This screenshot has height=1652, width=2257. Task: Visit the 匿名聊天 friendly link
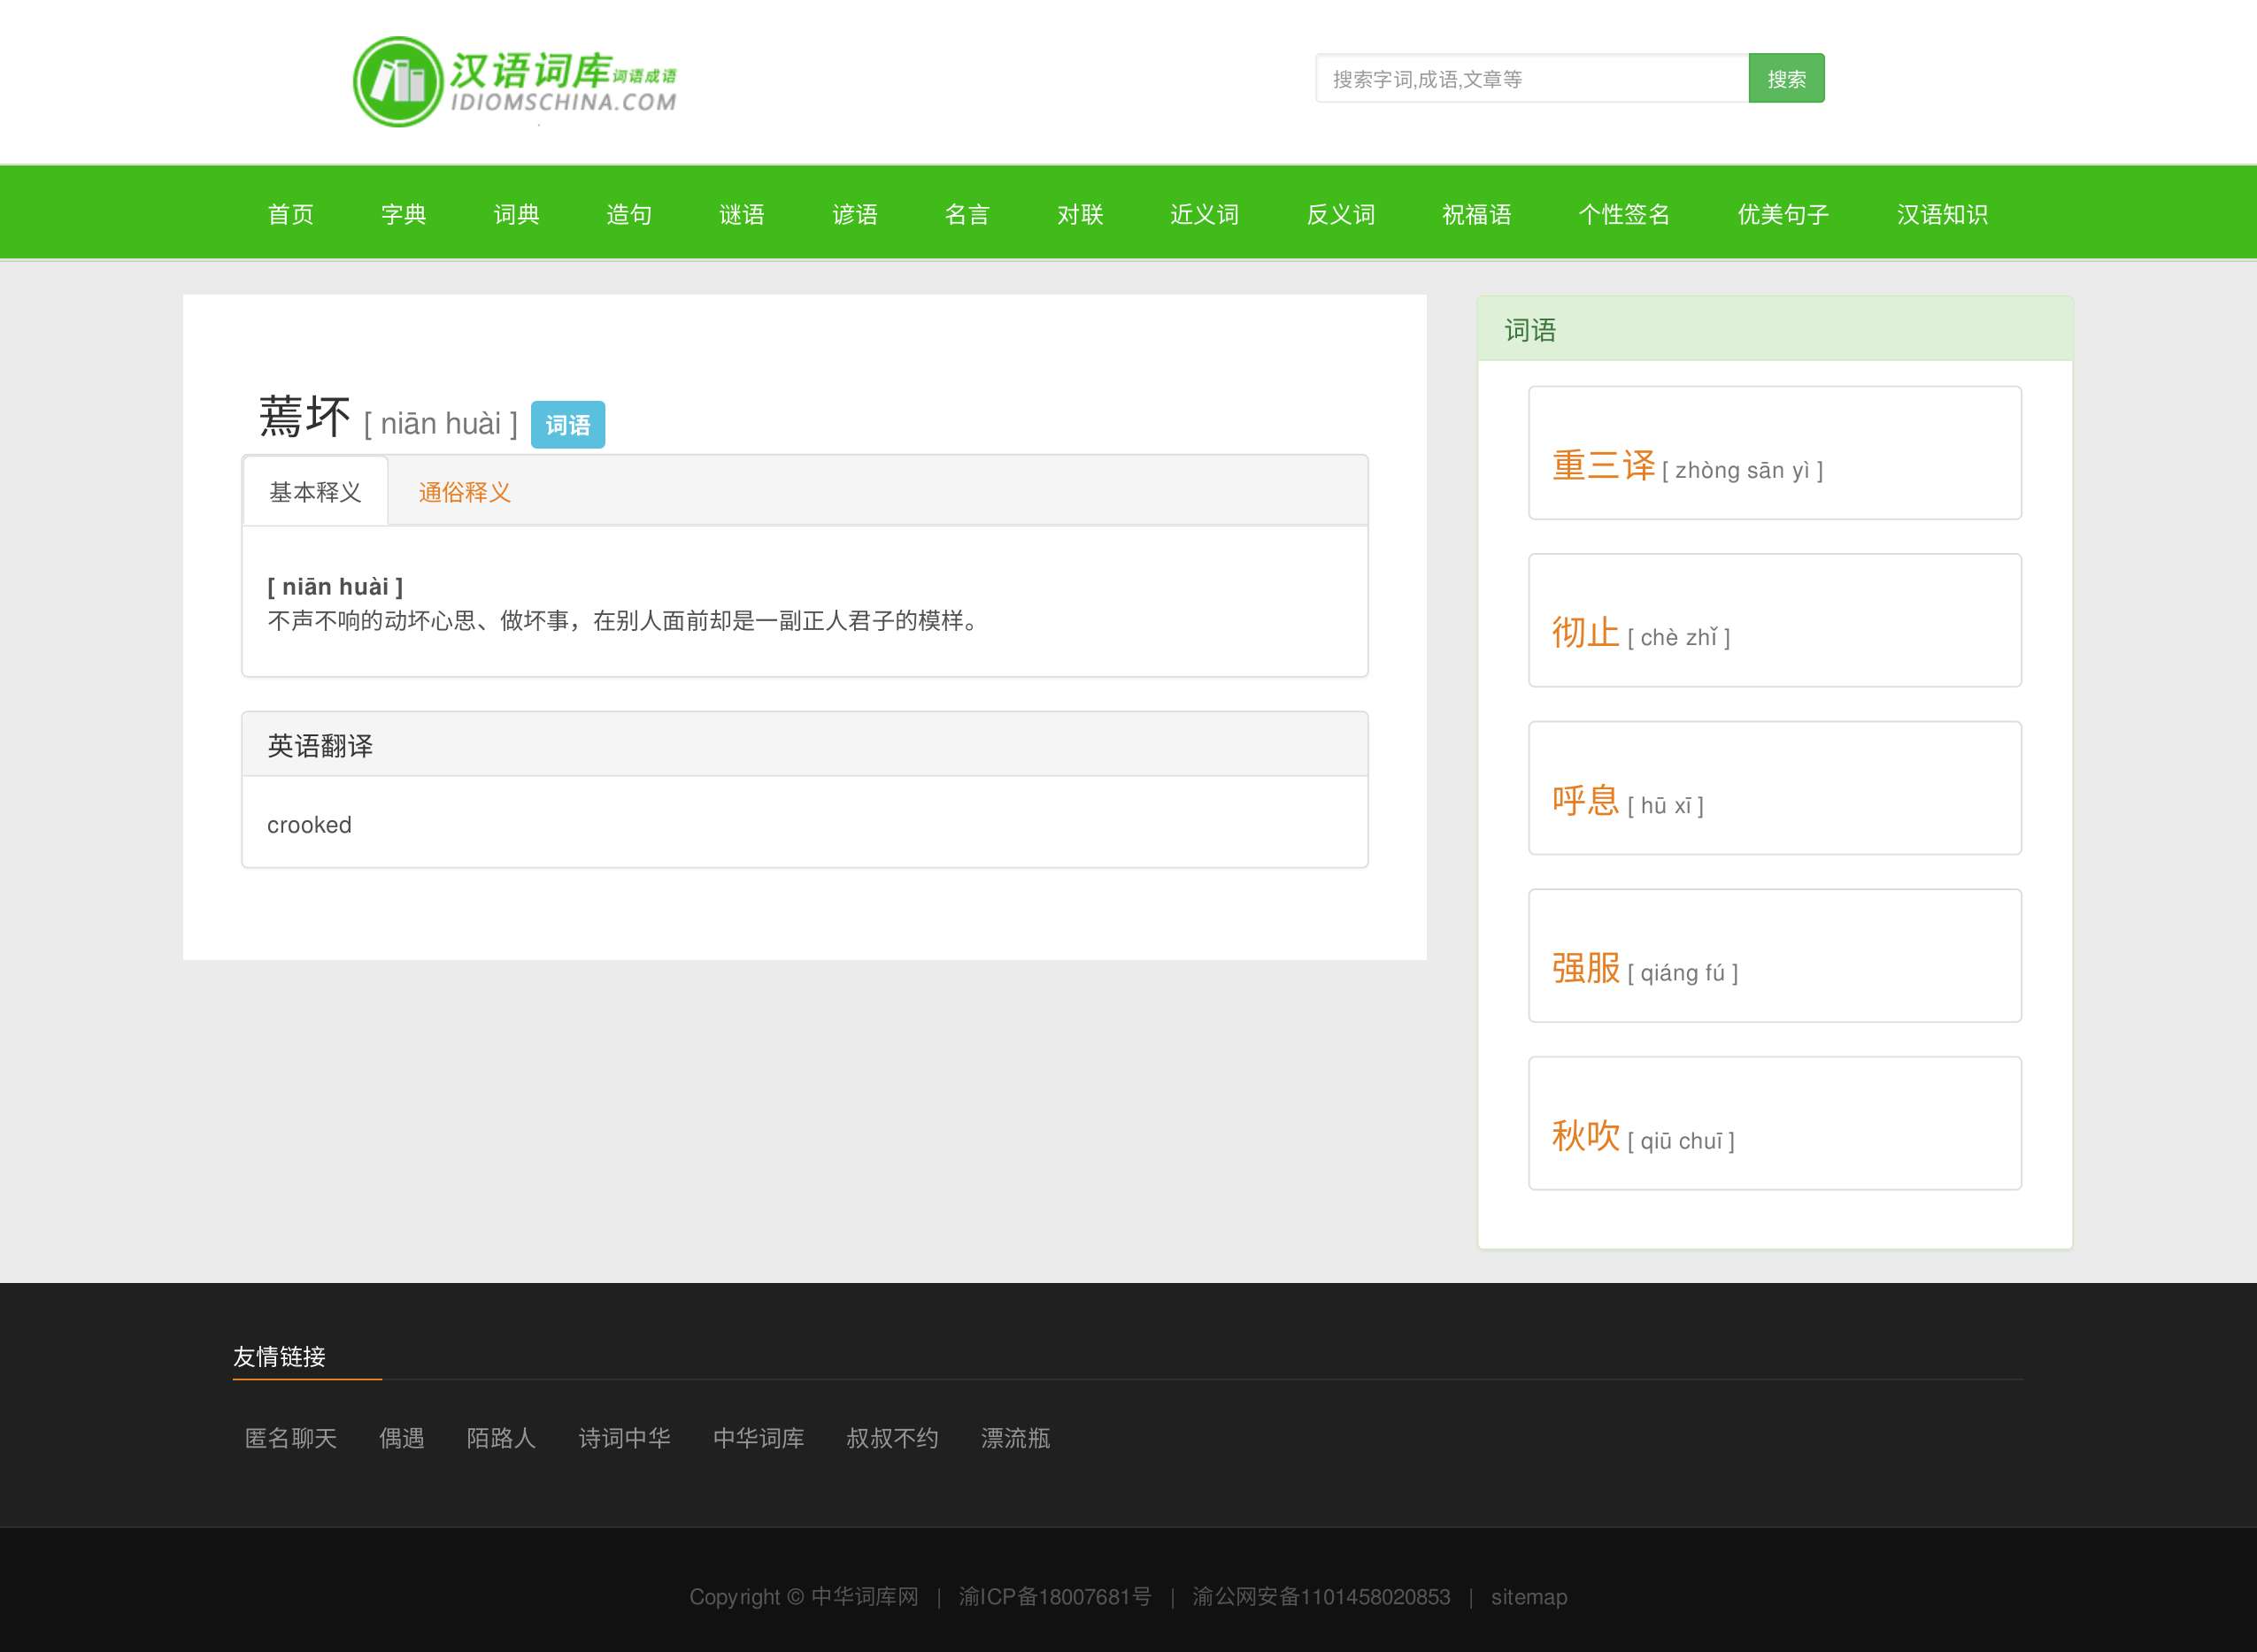point(291,1438)
